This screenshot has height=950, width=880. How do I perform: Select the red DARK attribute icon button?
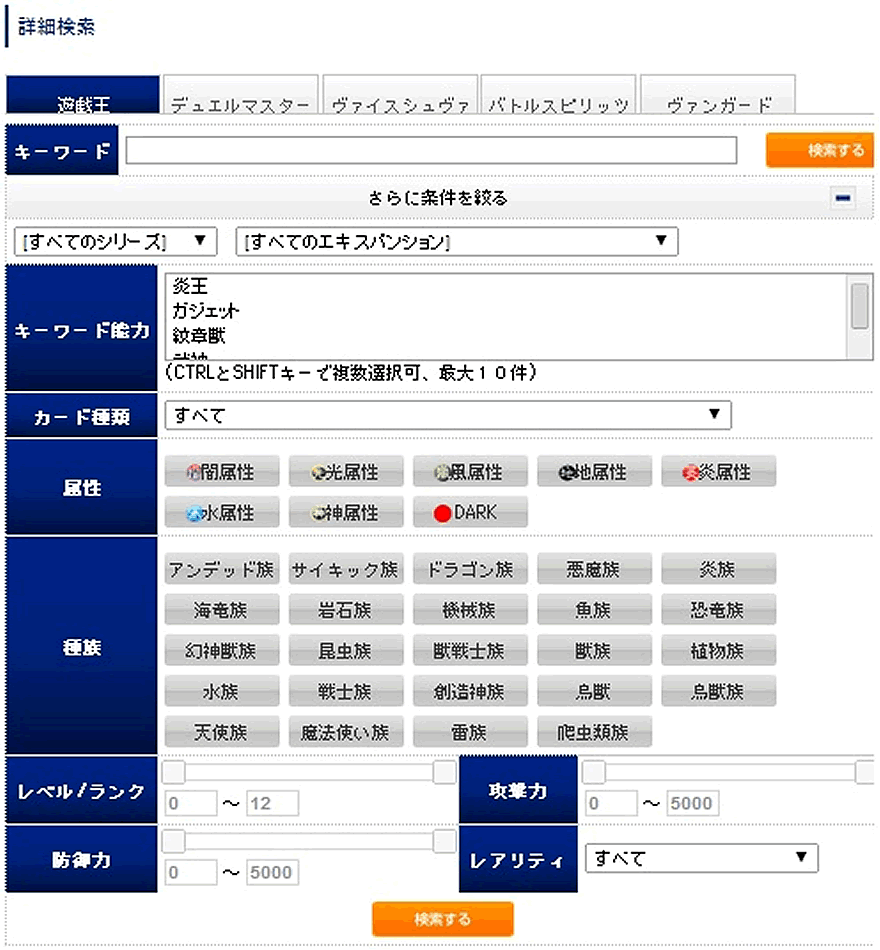(470, 512)
